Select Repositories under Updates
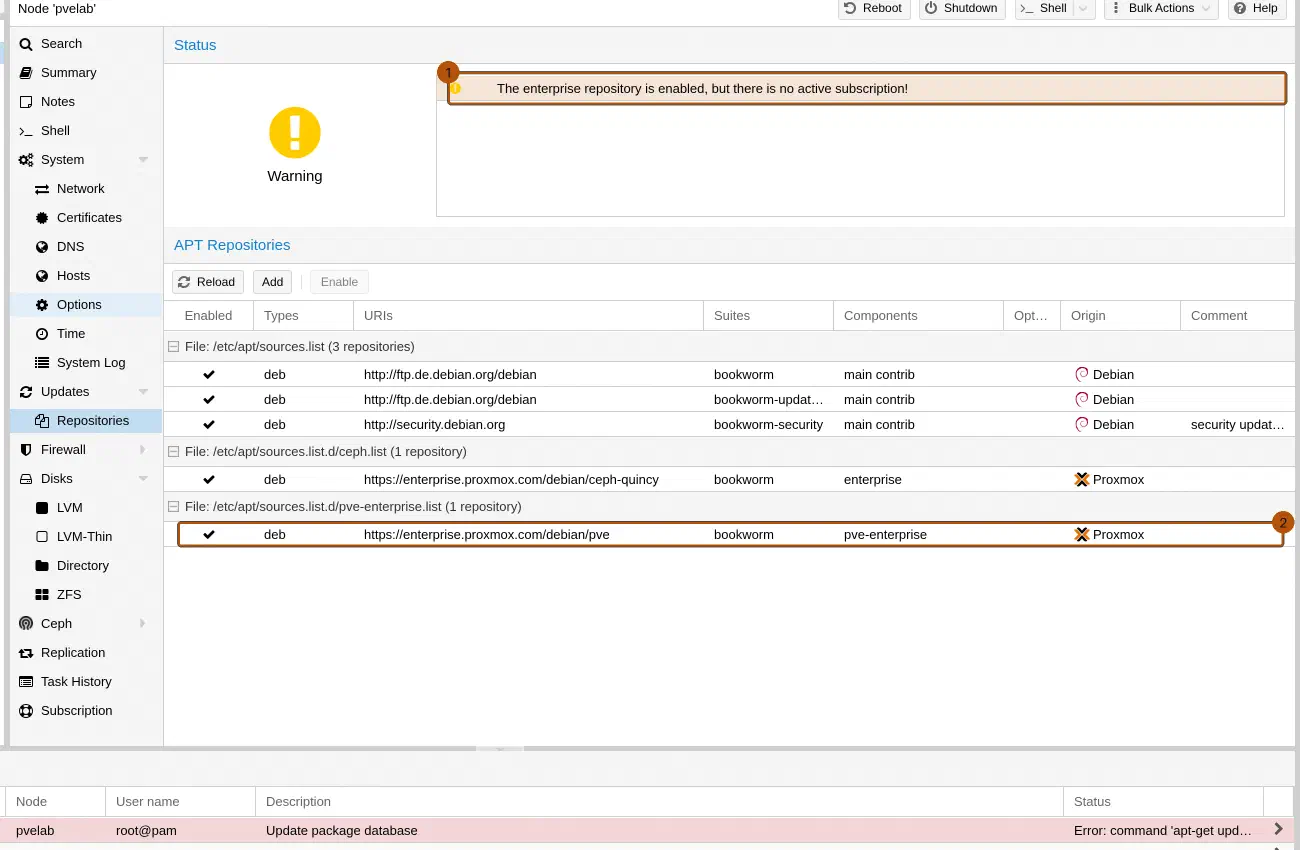Screen dimensions: 1300x850 [x=86, y=421]
